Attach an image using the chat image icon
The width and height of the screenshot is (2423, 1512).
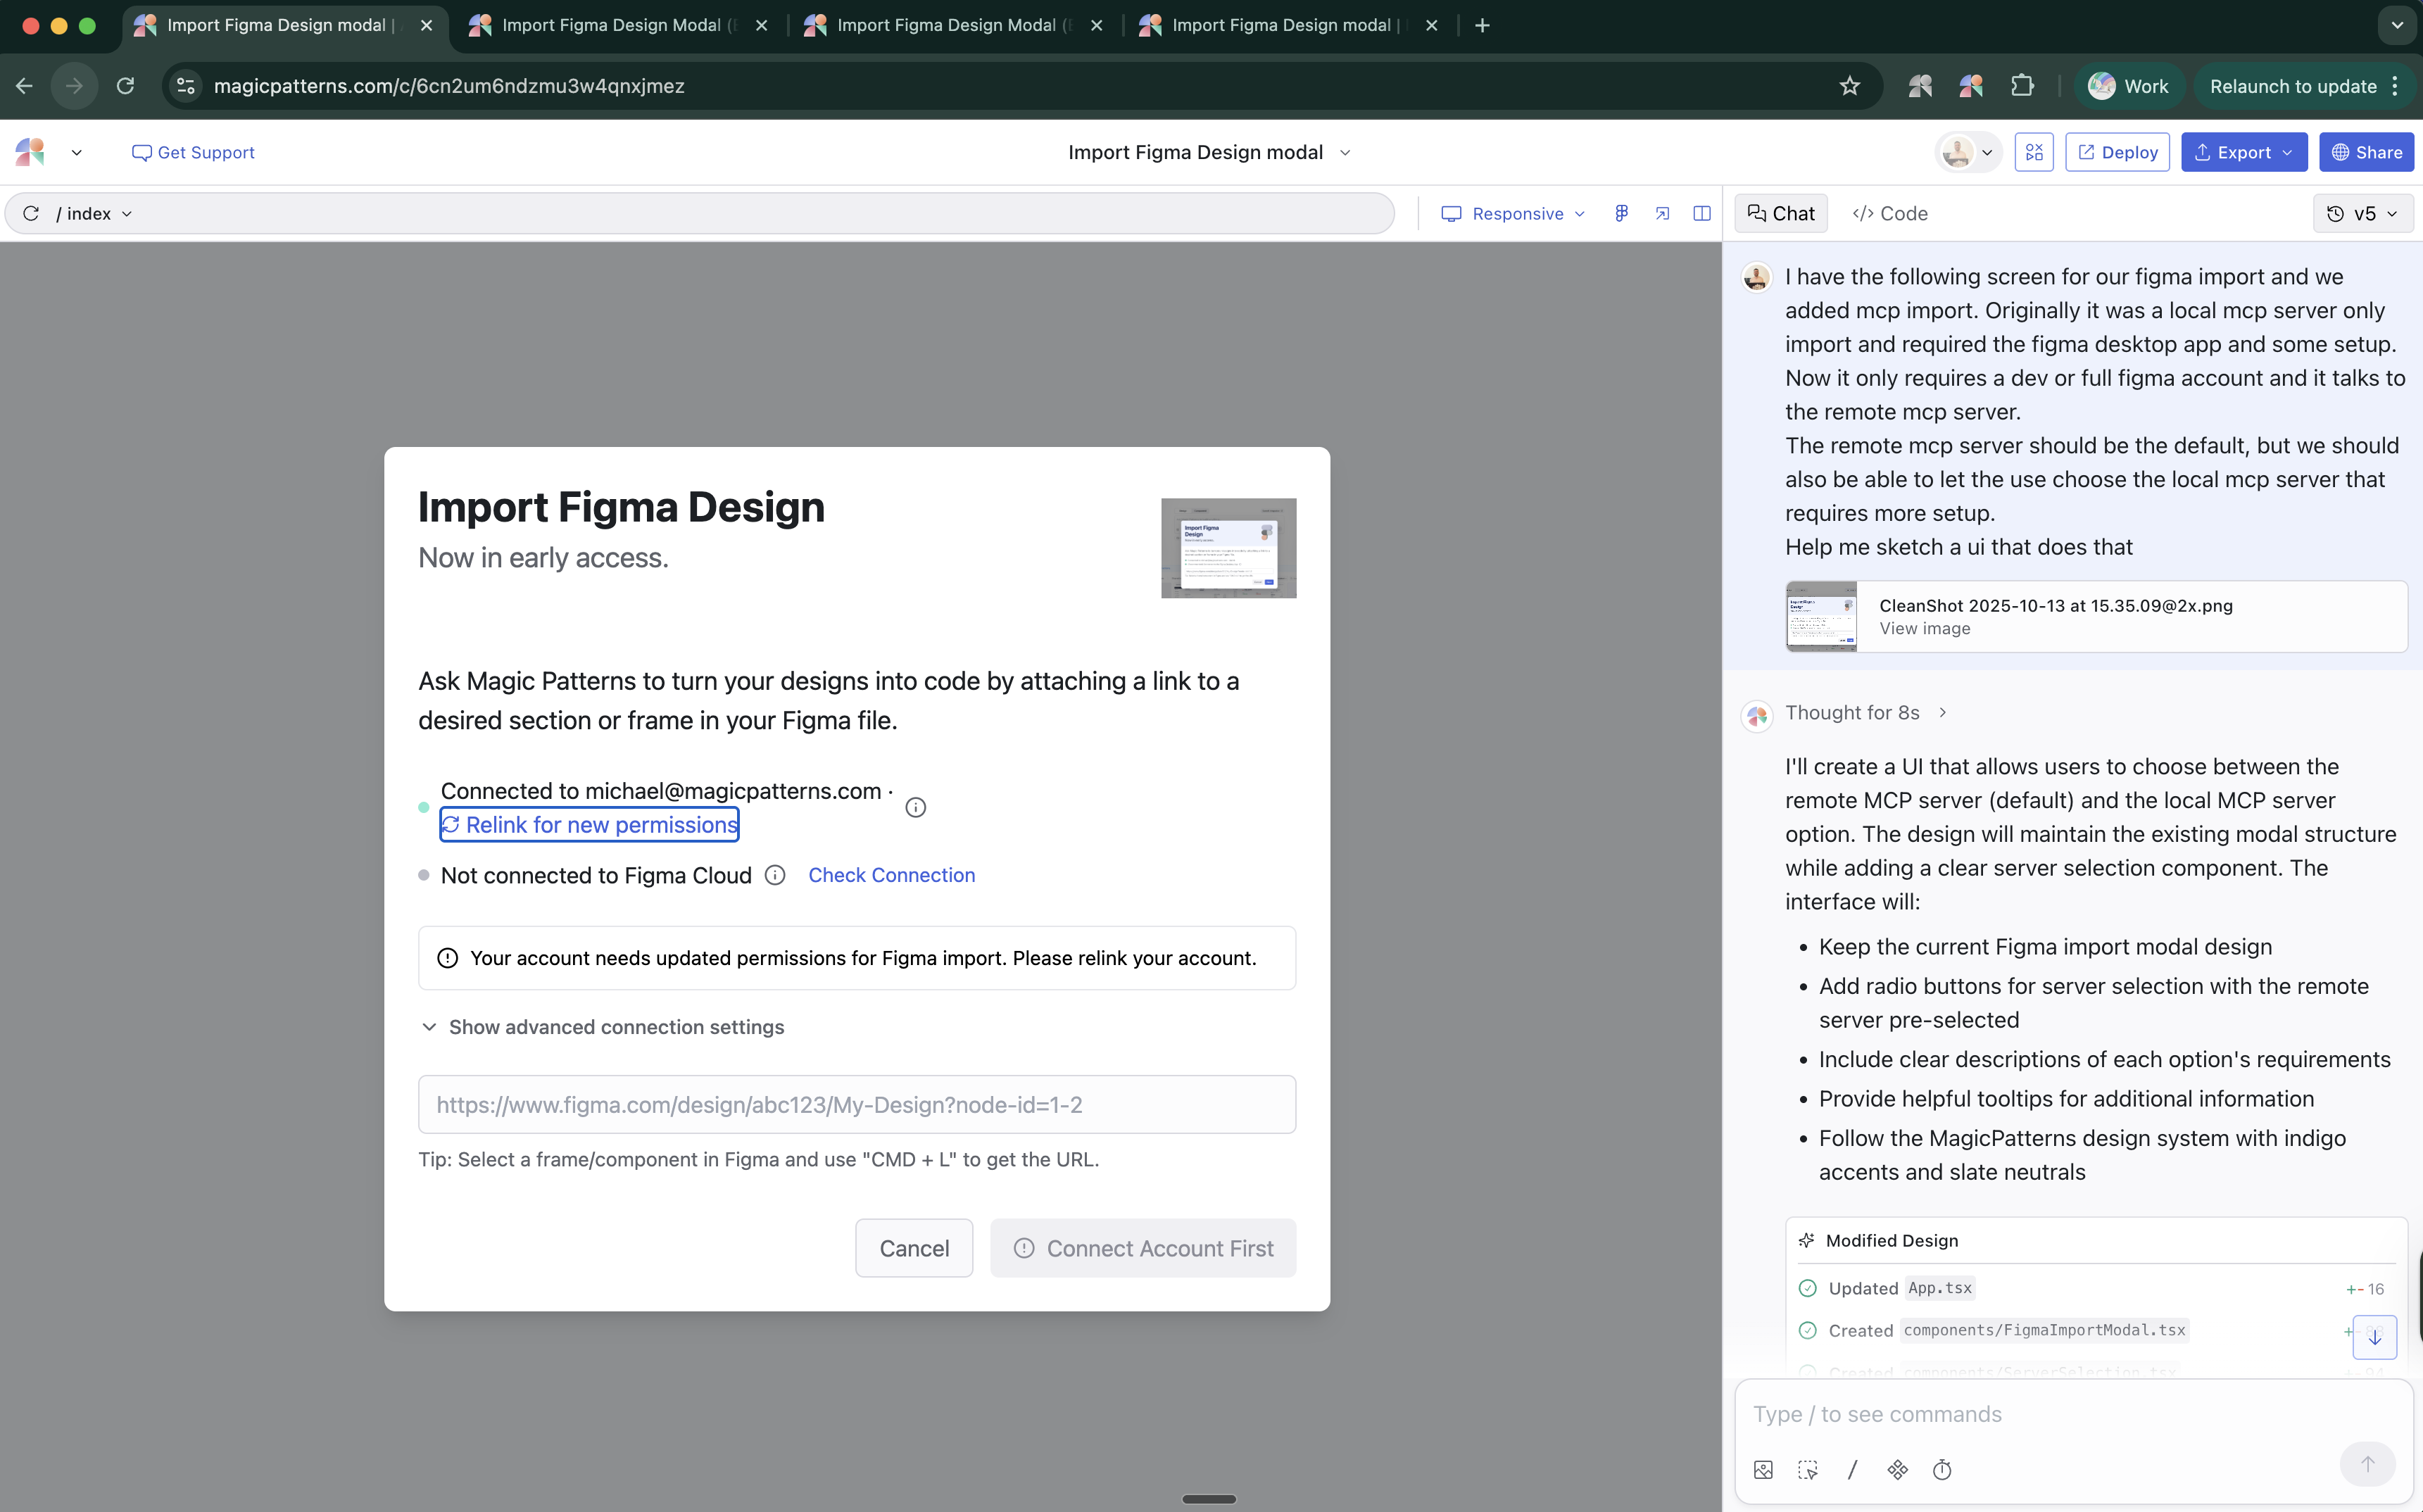coord(1763,1469)
